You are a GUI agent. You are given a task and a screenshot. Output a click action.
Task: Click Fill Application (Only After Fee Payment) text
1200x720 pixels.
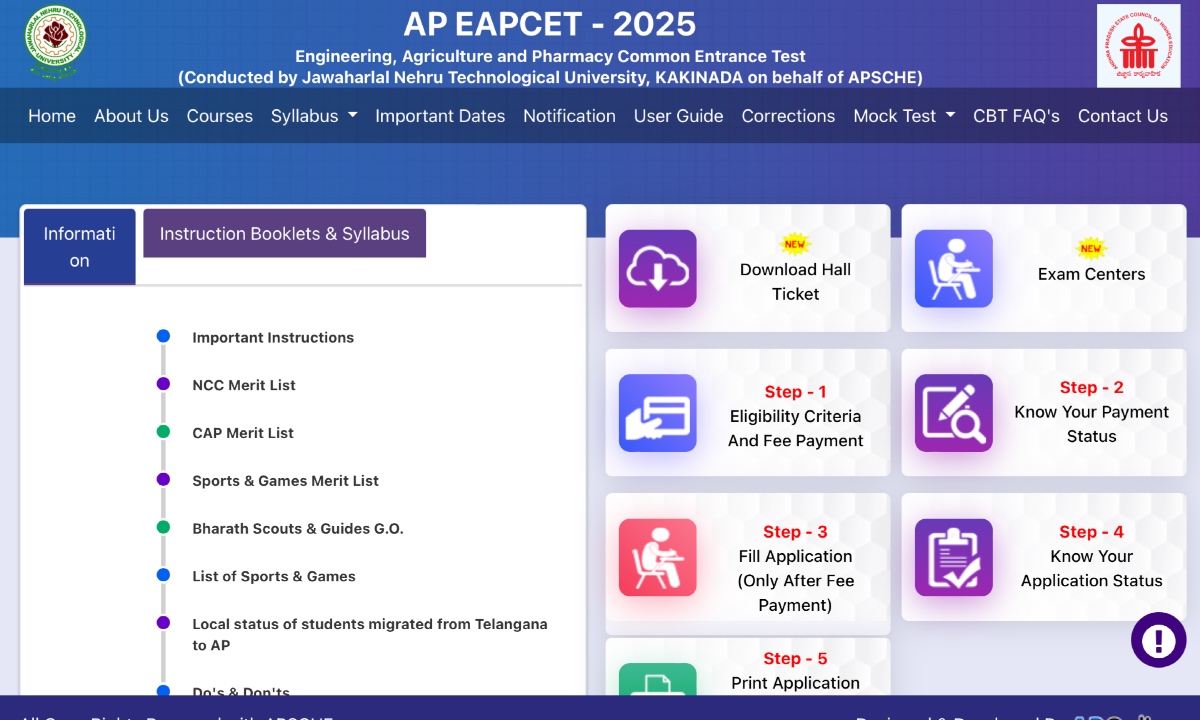795,580
